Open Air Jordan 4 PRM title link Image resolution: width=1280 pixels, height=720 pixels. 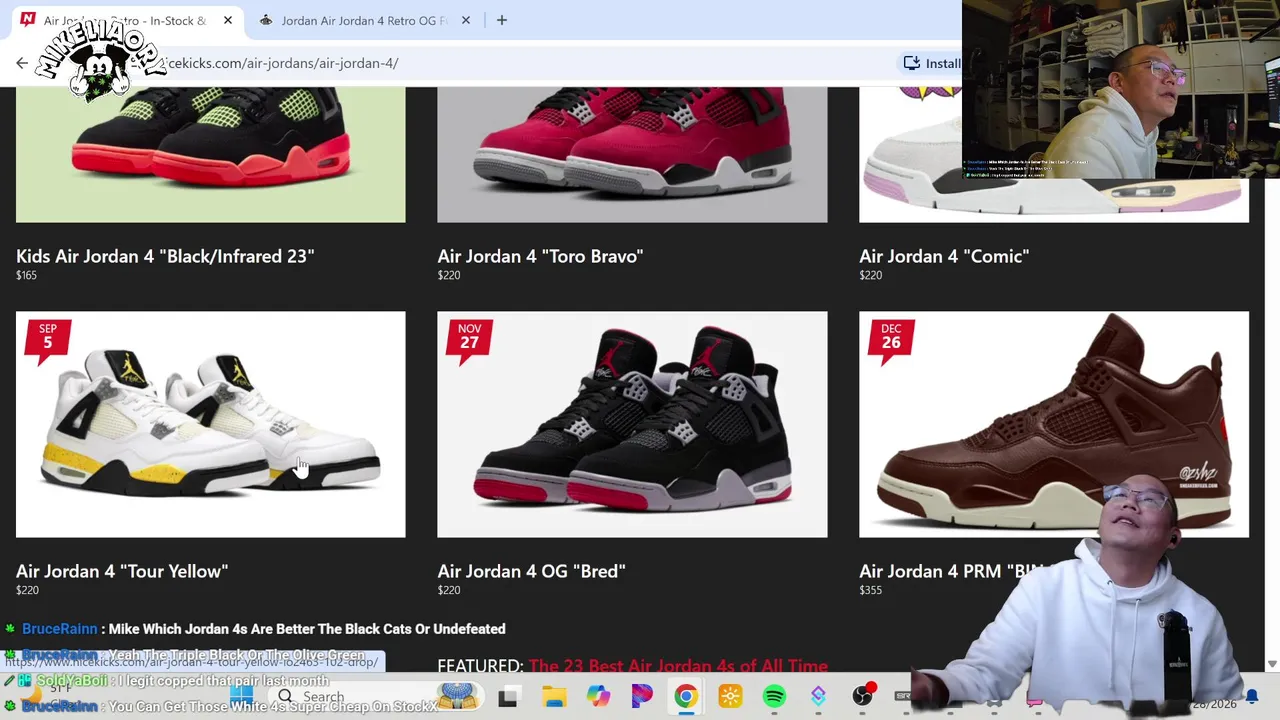(950, 571)
